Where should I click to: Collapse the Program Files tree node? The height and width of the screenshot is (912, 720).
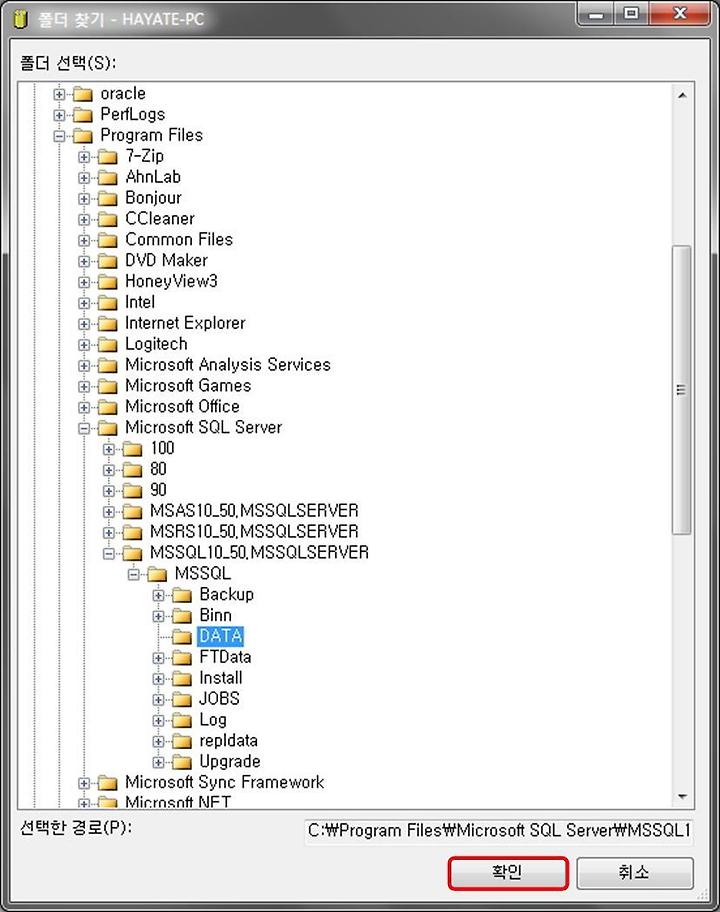click(59, 136)
